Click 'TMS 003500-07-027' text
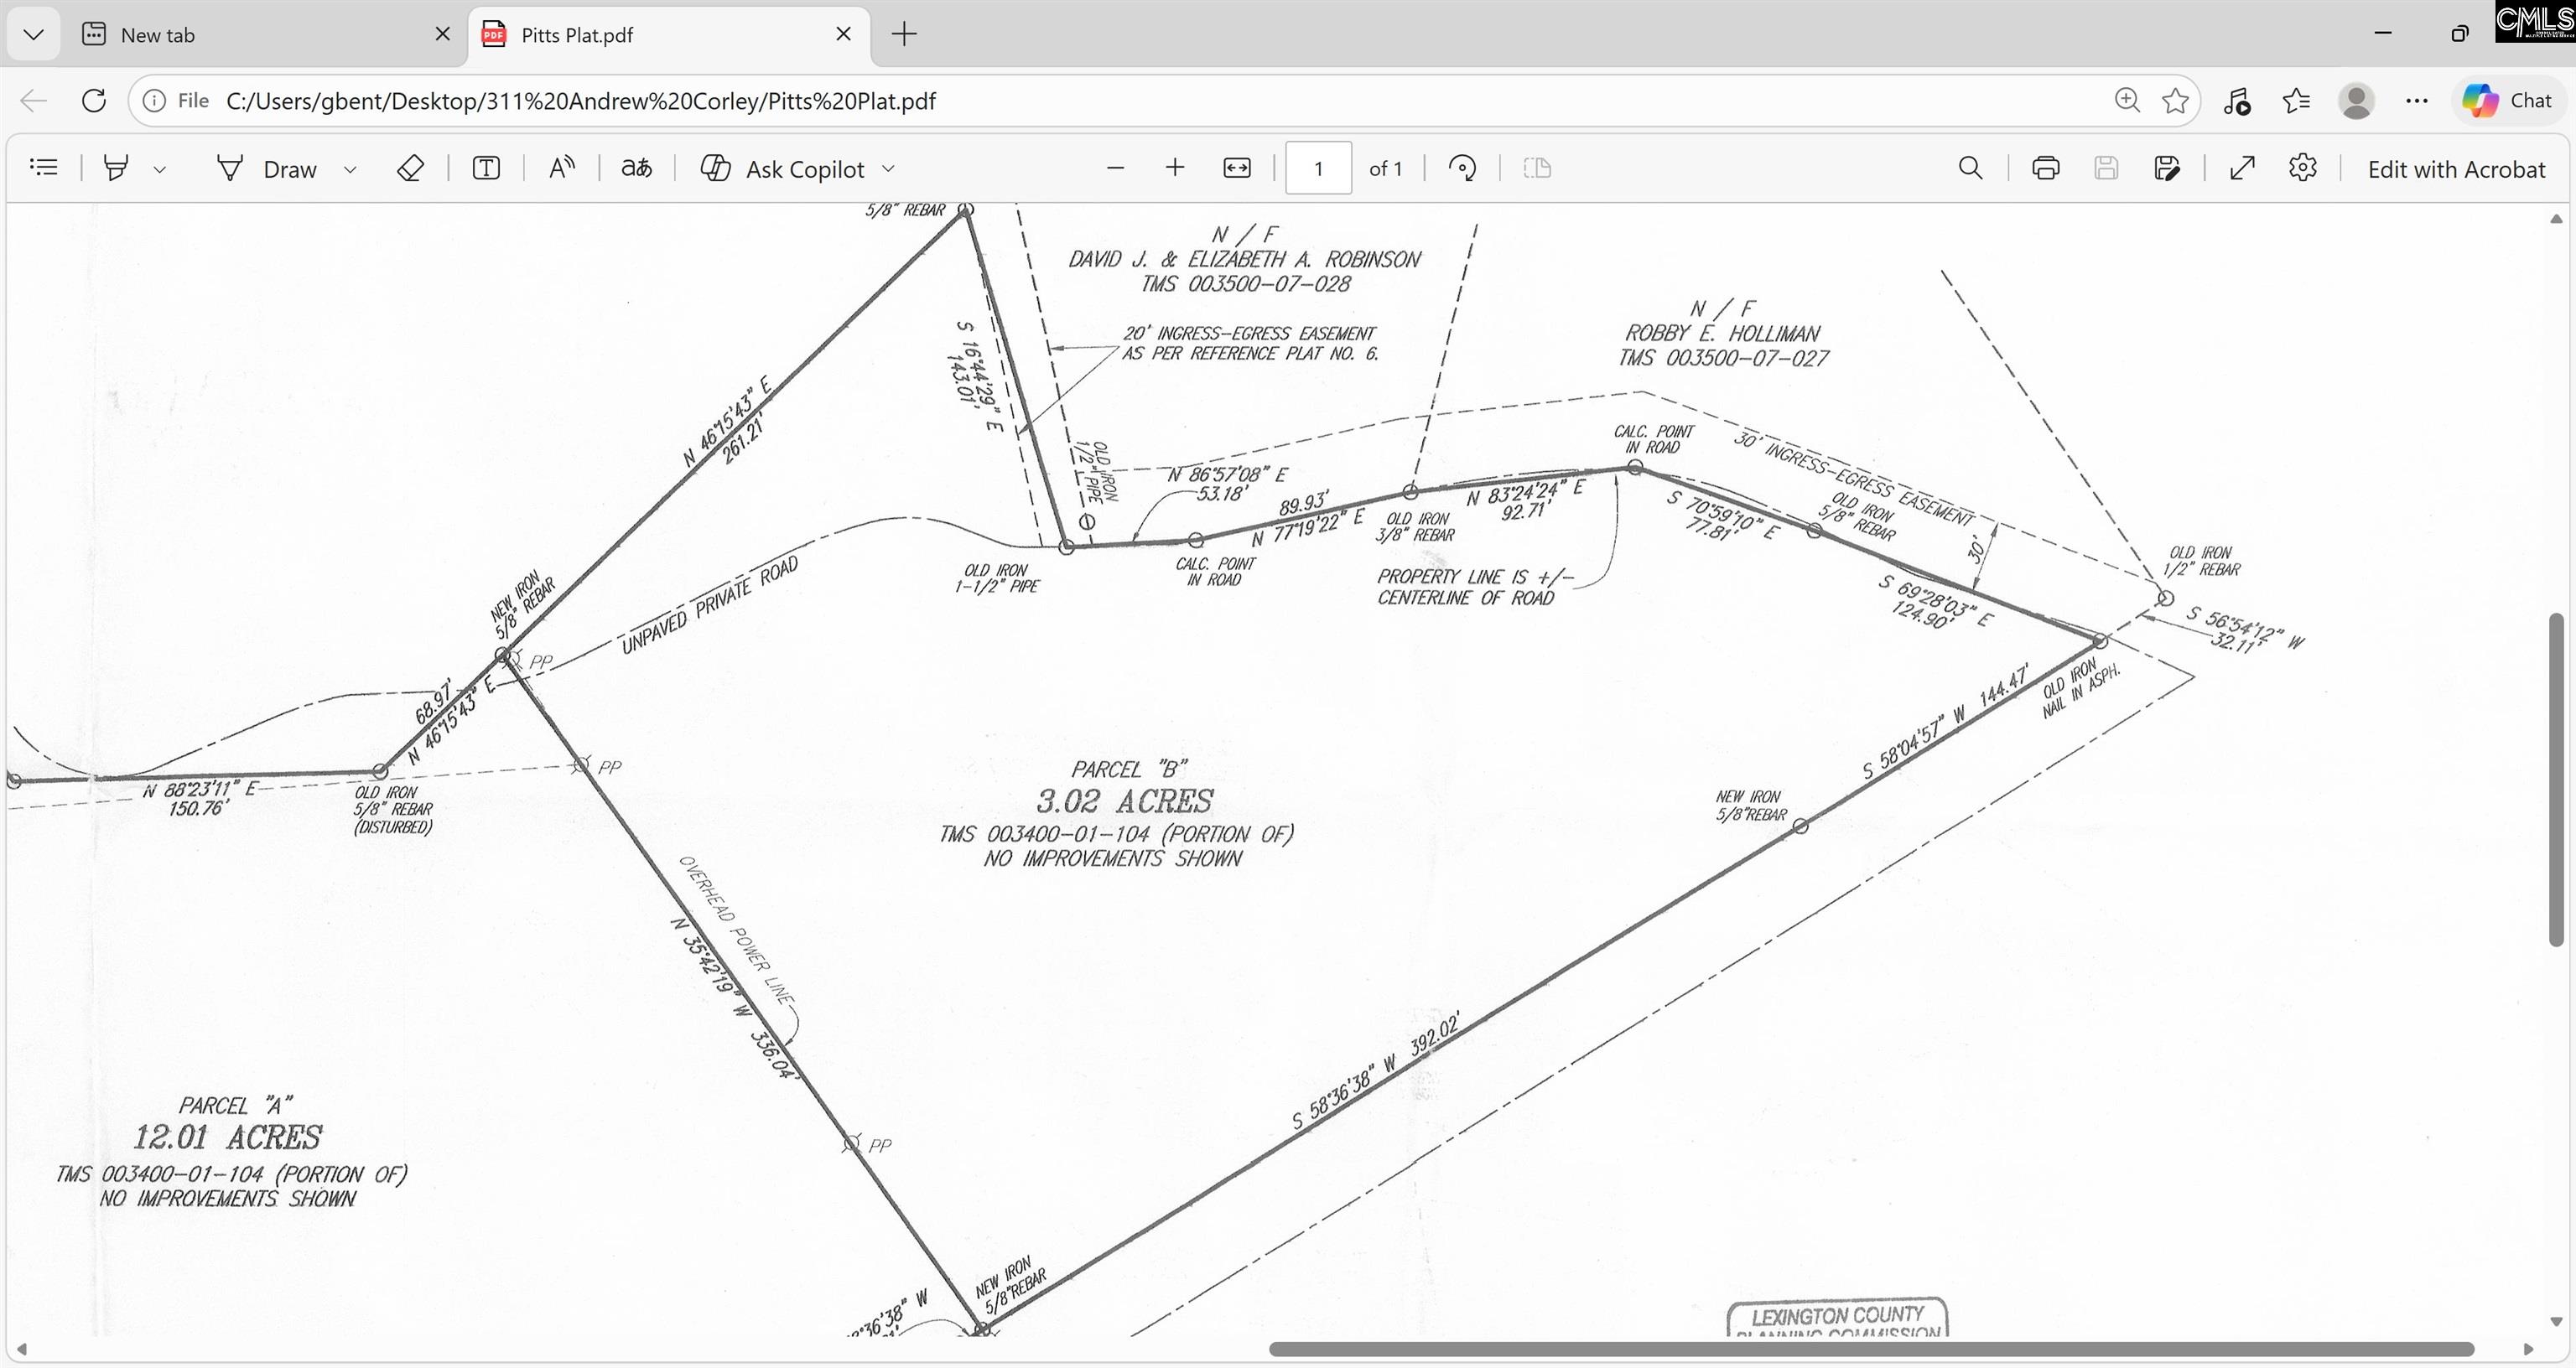The height and width of the screenshot is (1368, 2576). 1723,358
